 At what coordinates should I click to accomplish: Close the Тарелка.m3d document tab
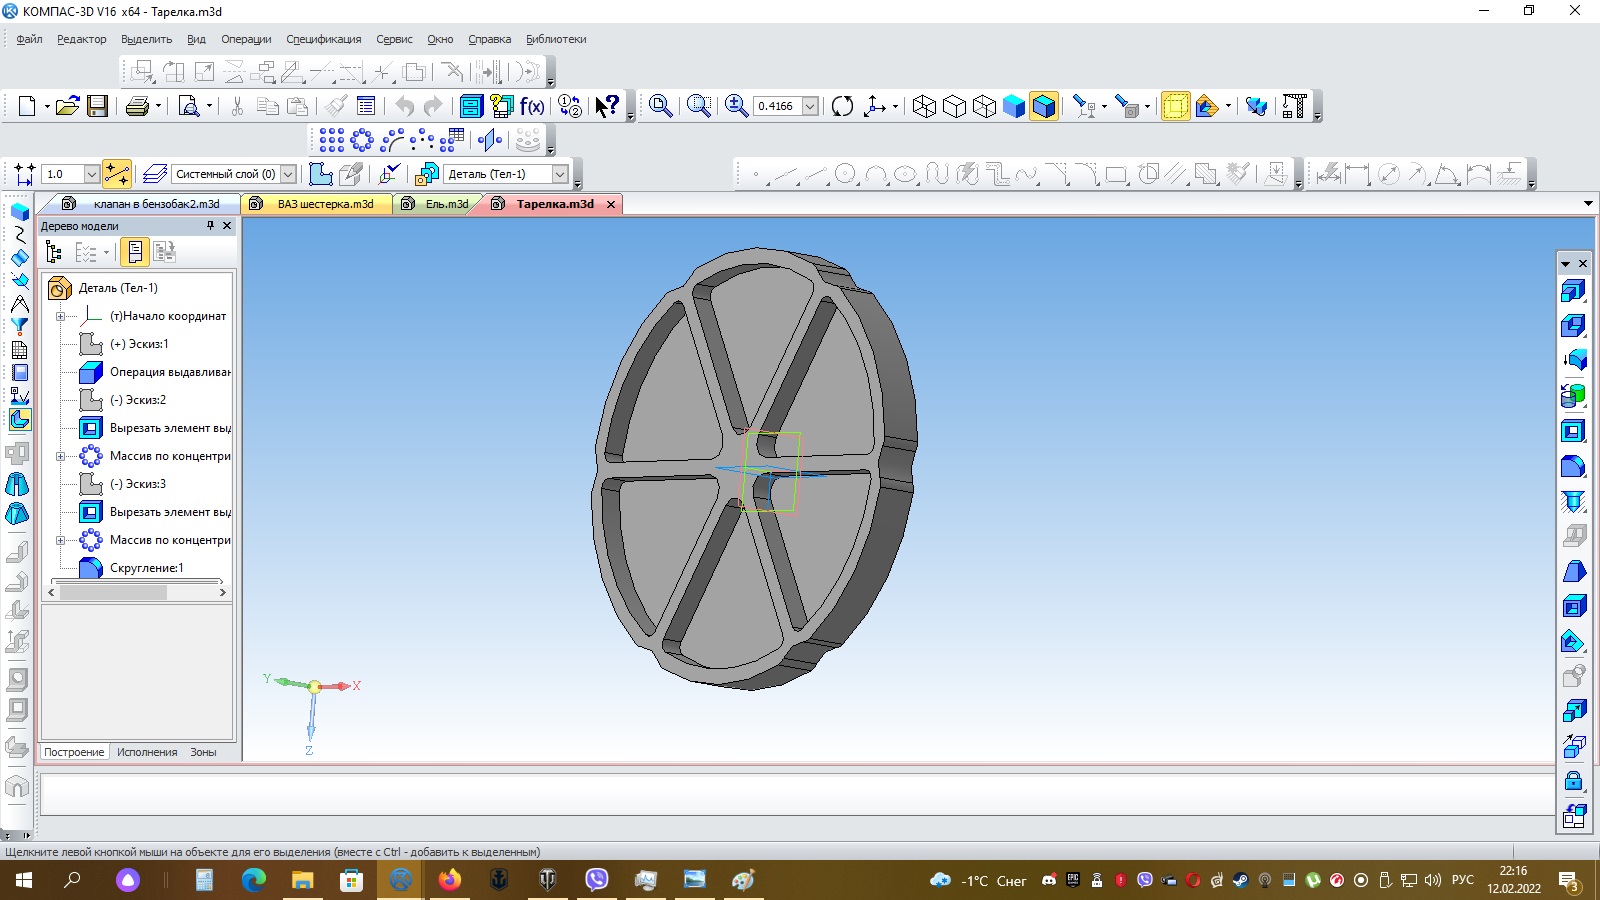point(611,204)
